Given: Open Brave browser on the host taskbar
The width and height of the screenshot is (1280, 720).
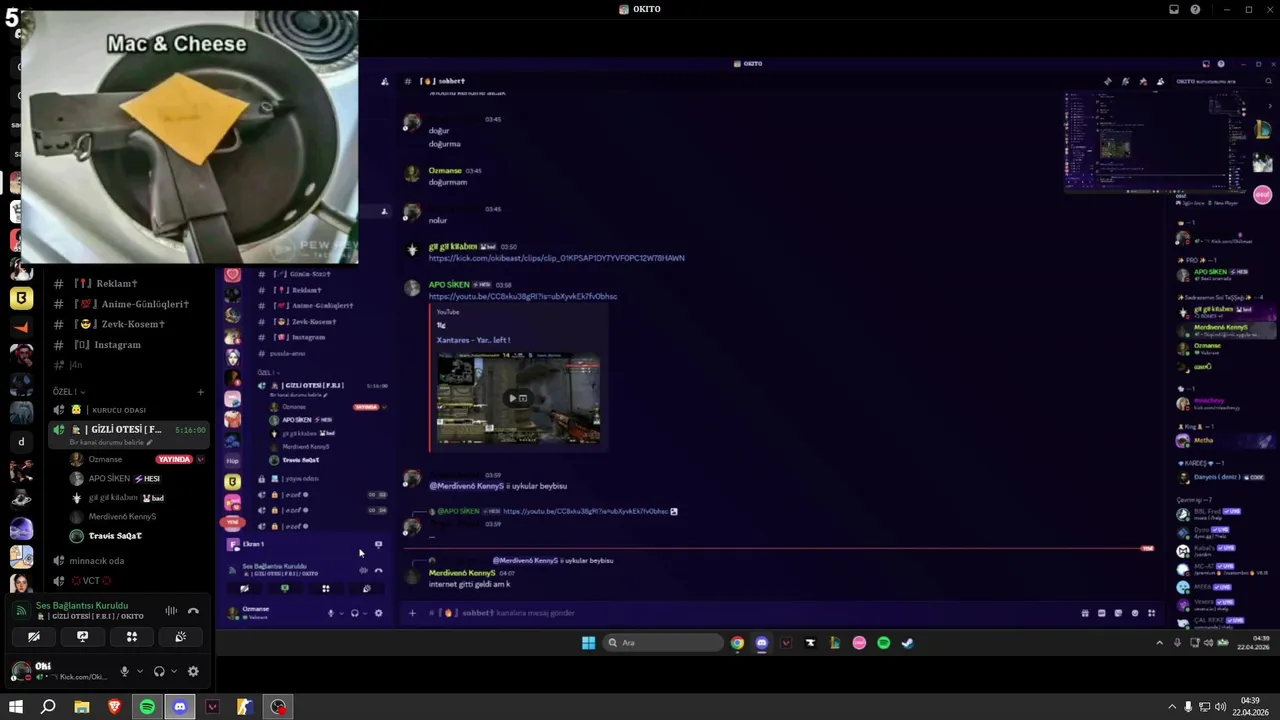Looking at the screenshot, I should pyautogui.click(x=114, y=707).
